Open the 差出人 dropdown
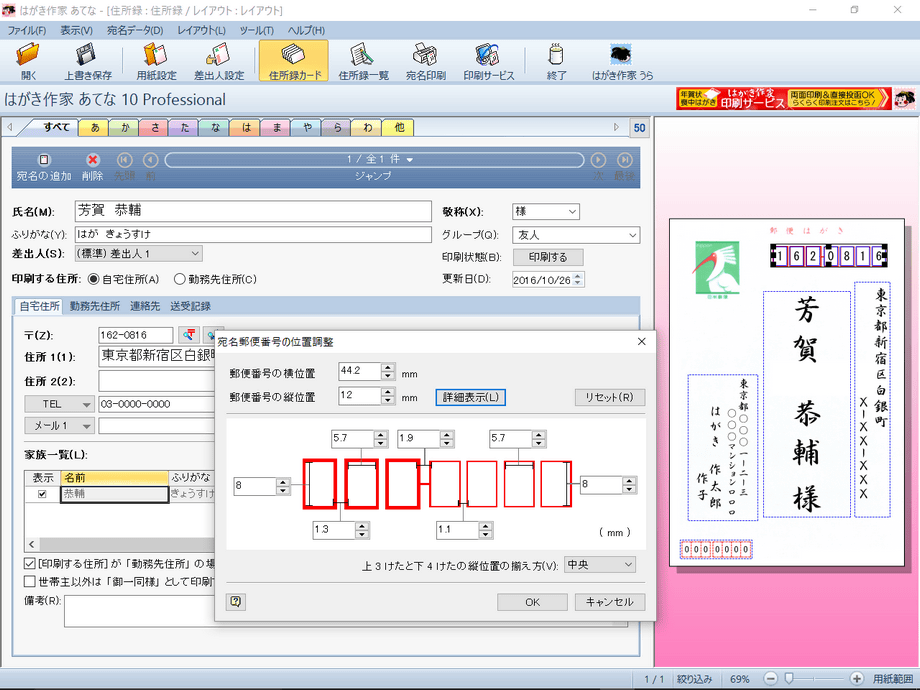 [x=138, y=253]
